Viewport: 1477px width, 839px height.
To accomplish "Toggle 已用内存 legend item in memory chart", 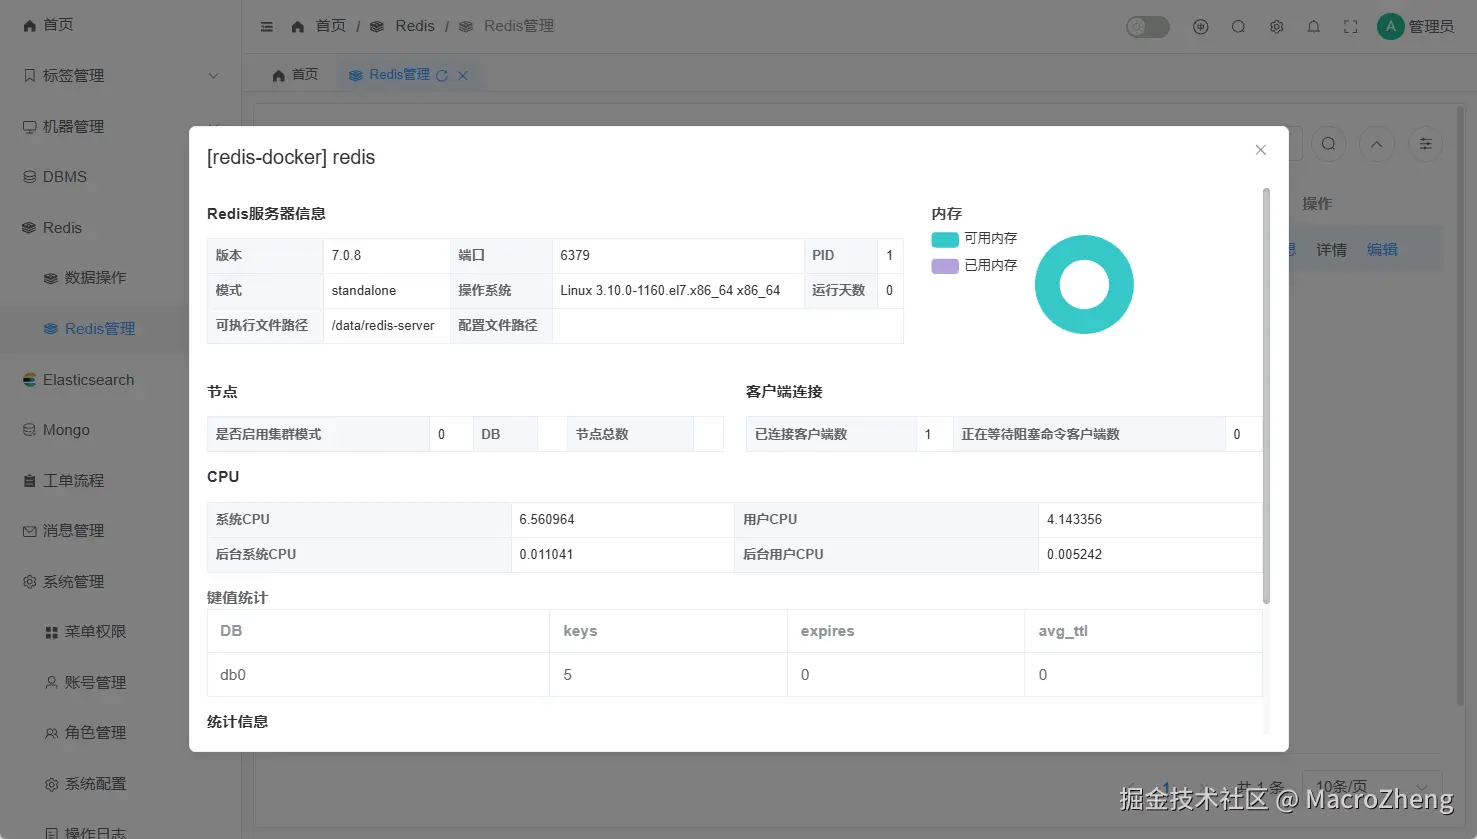I will [974, 266].
